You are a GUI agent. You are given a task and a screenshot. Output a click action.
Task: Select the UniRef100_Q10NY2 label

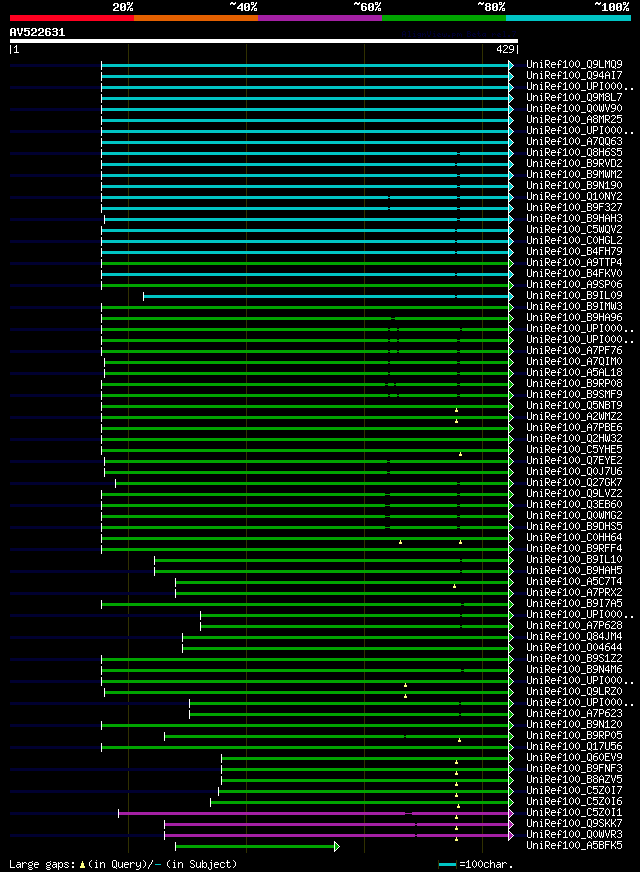(x=574, y=196)
